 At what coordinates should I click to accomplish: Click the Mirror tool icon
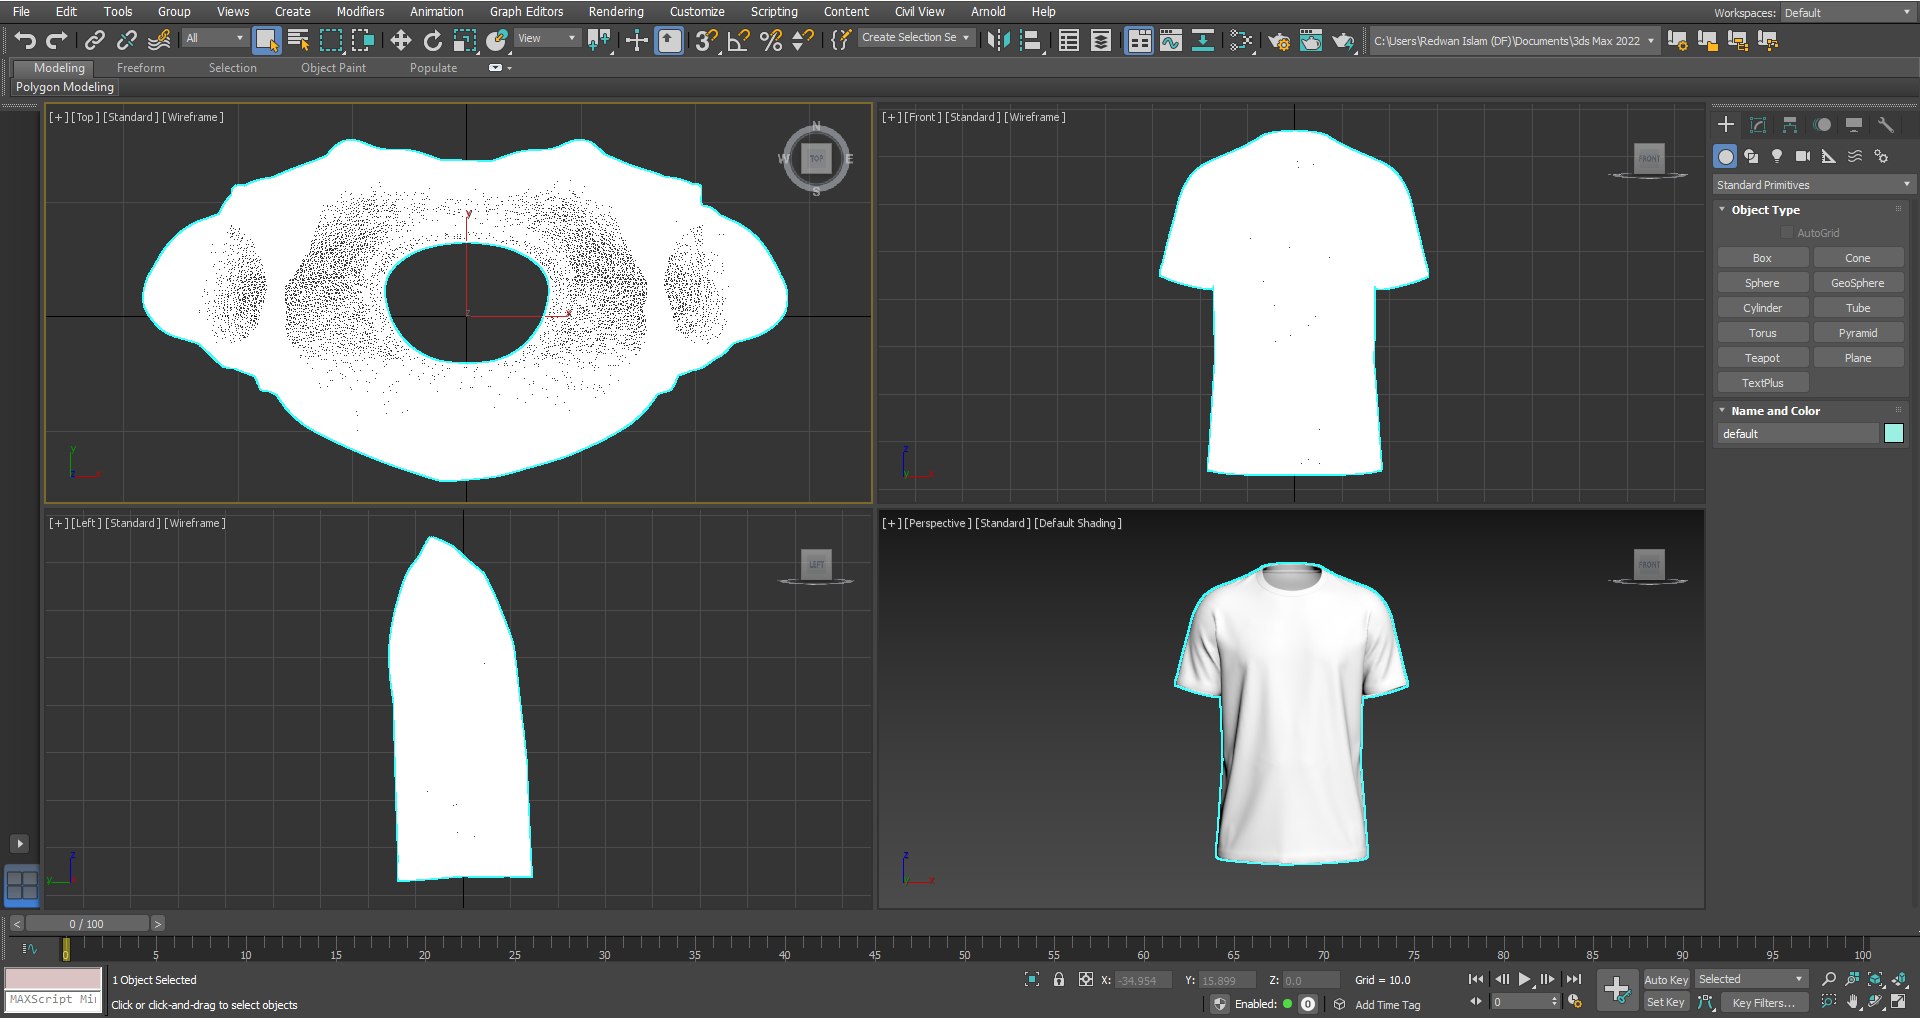click(x=998, y=40)
